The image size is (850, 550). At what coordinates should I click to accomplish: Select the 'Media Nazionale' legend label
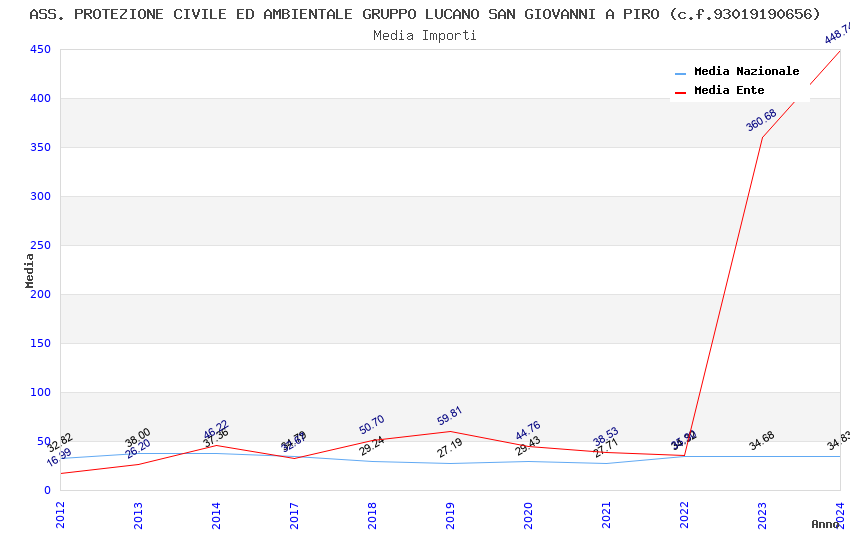pyautogui.click(x=746, y=71)
